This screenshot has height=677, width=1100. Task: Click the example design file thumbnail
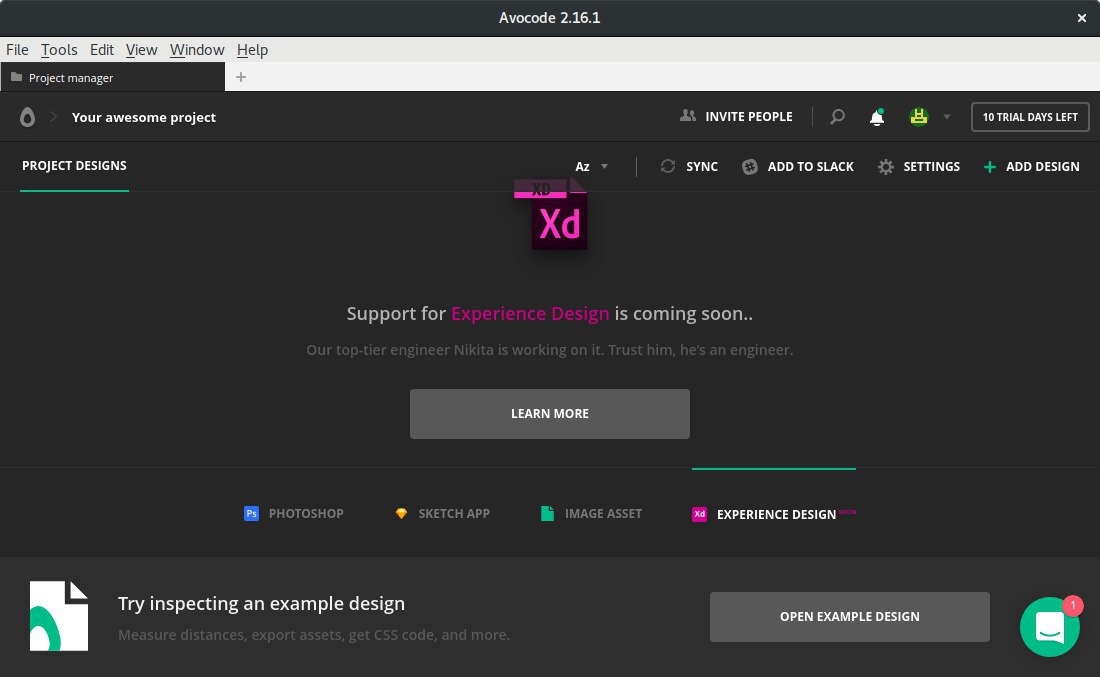click(59, 616)
